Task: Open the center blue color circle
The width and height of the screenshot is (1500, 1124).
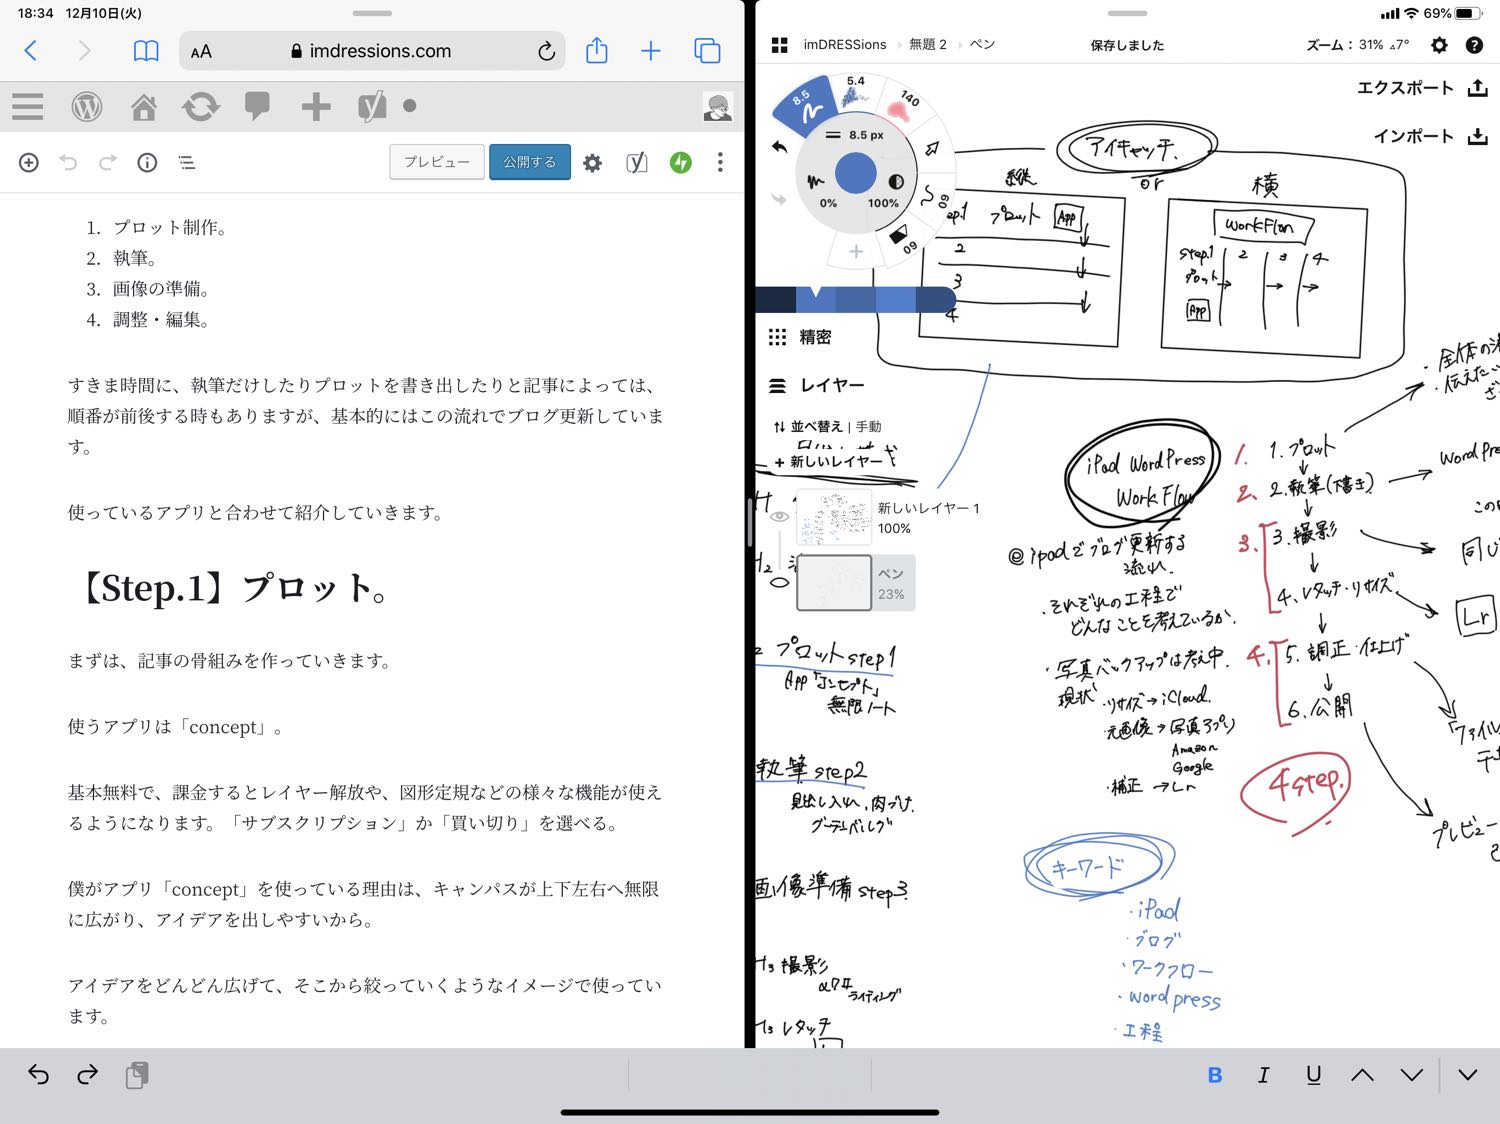Action: click(x=856, y=173)
